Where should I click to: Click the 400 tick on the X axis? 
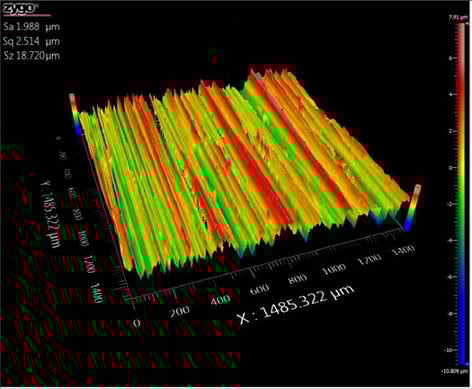point(220,300)
